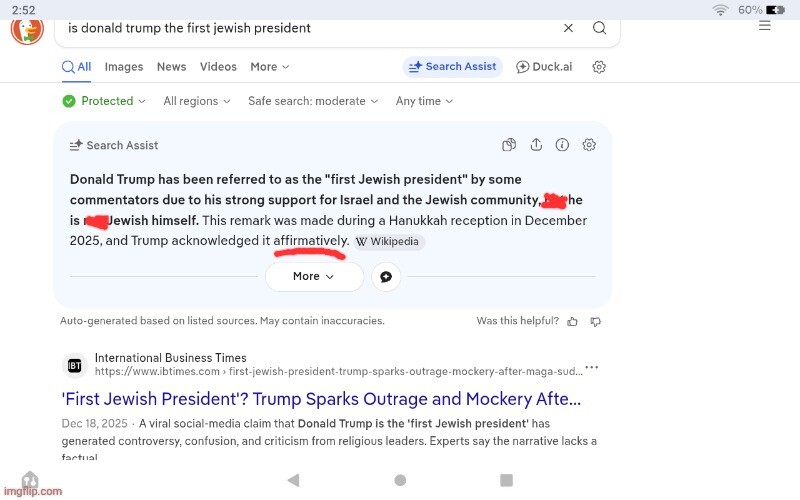Copy the Search Assist answer
The width and height of the screenshot is (800, 500).
(x=509, y=145)
